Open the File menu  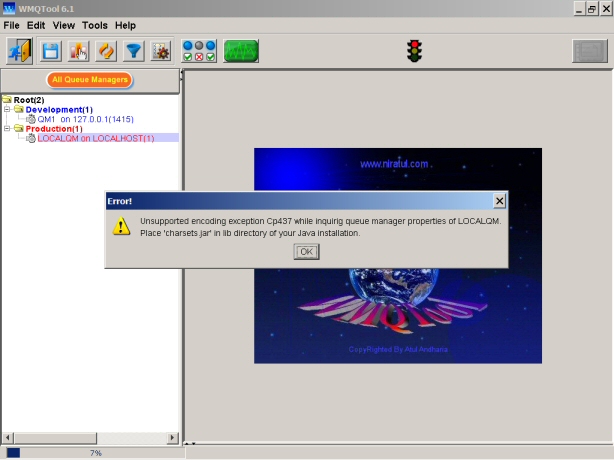click(11, 25)
